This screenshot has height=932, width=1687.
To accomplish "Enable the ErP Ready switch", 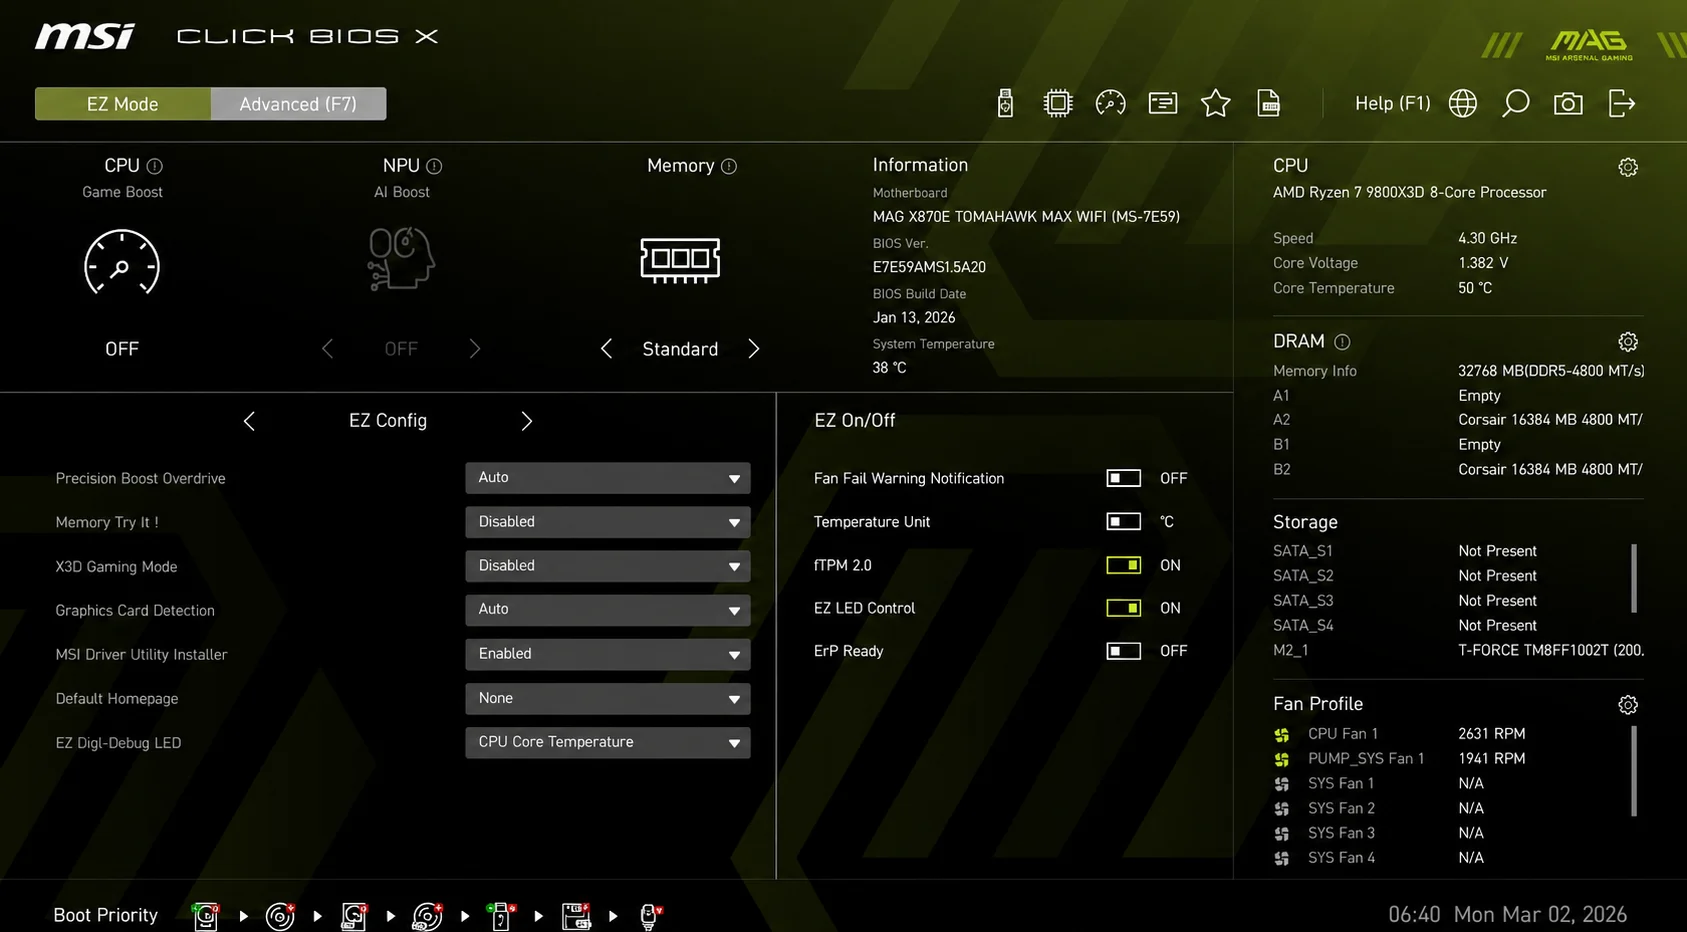I will pyautogui.click(x=1123, y=651).
